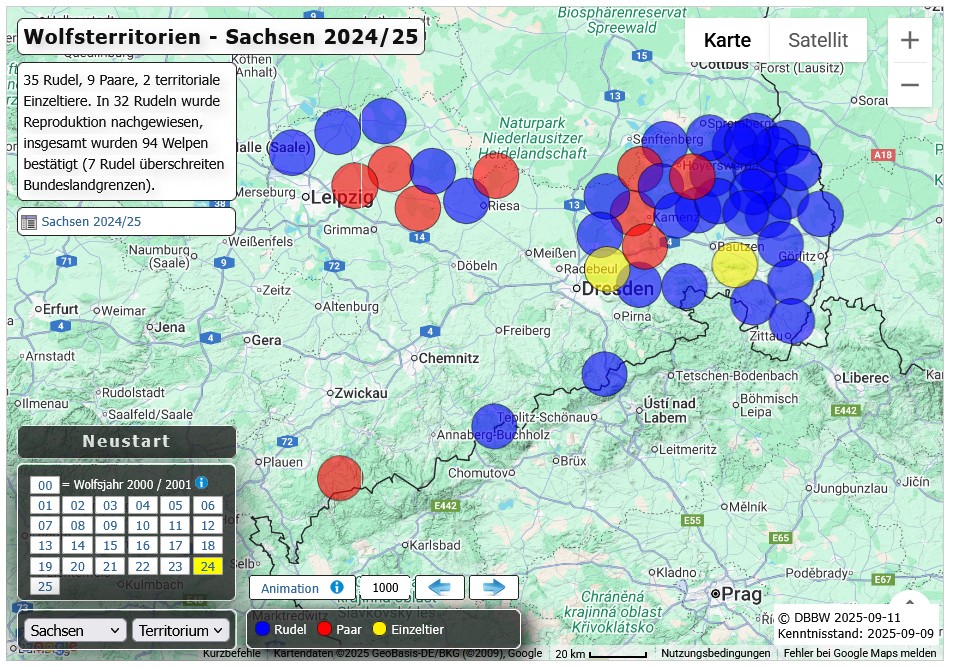Zoom out with the minus button

pos(909,85)
